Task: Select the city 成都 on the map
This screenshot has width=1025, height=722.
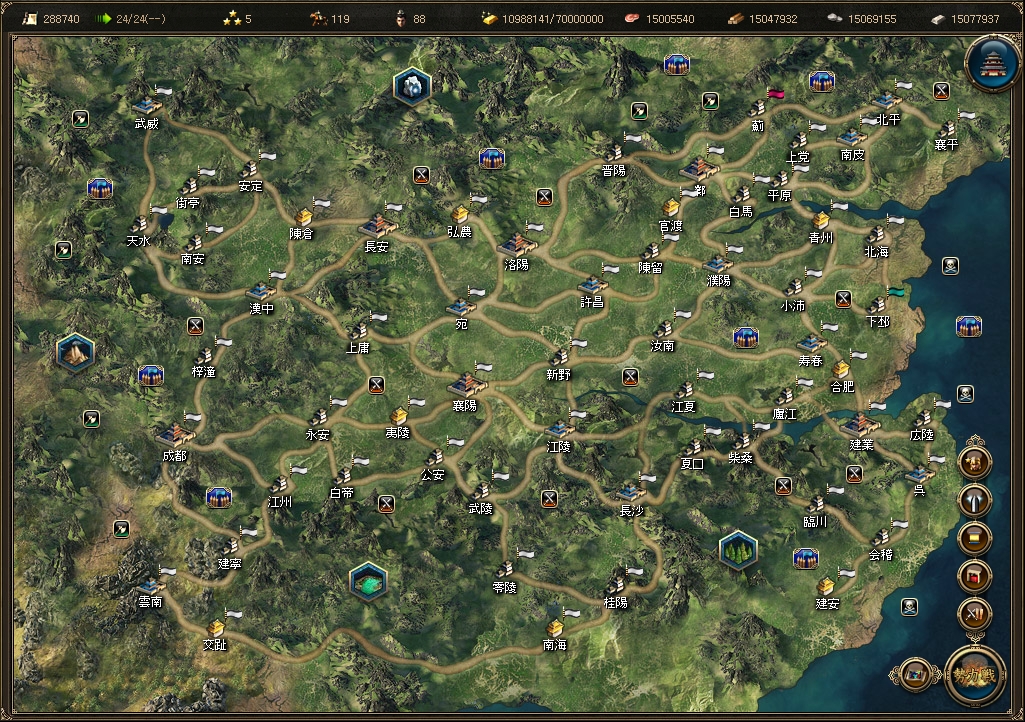Action: pyautogui.click(x=175, y=441)
